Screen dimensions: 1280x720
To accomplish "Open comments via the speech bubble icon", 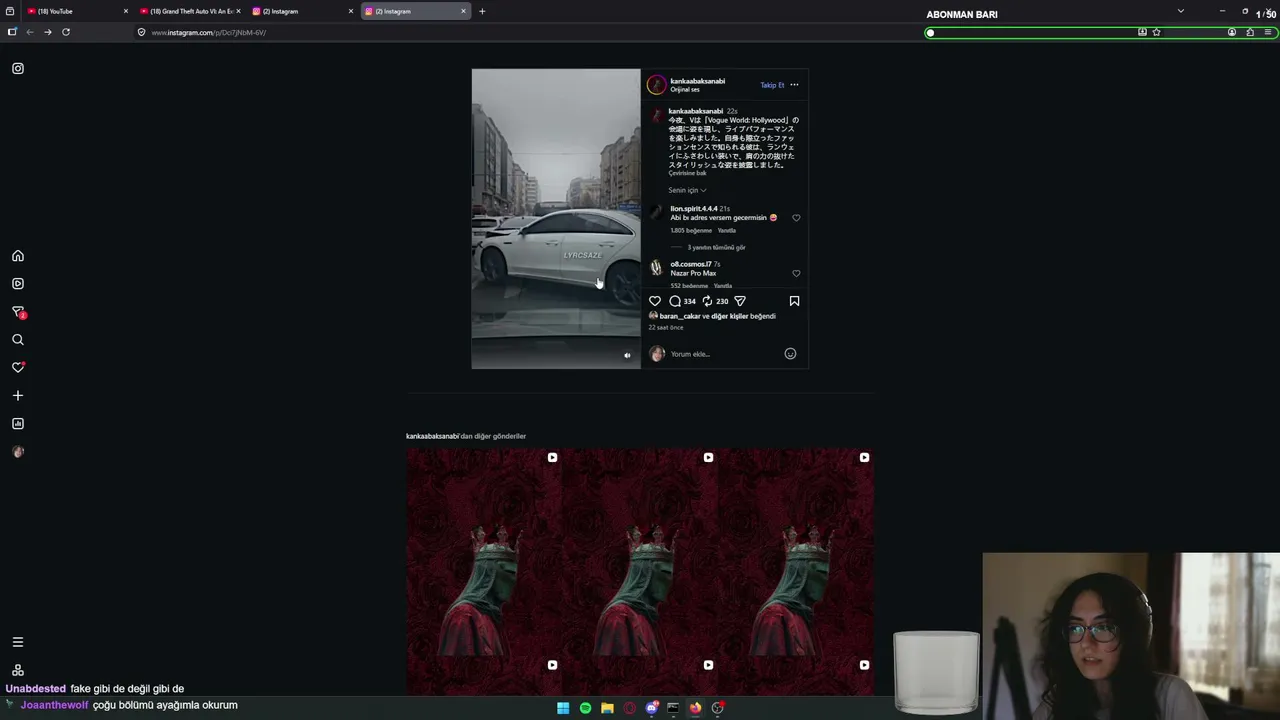I will point(675,301).
